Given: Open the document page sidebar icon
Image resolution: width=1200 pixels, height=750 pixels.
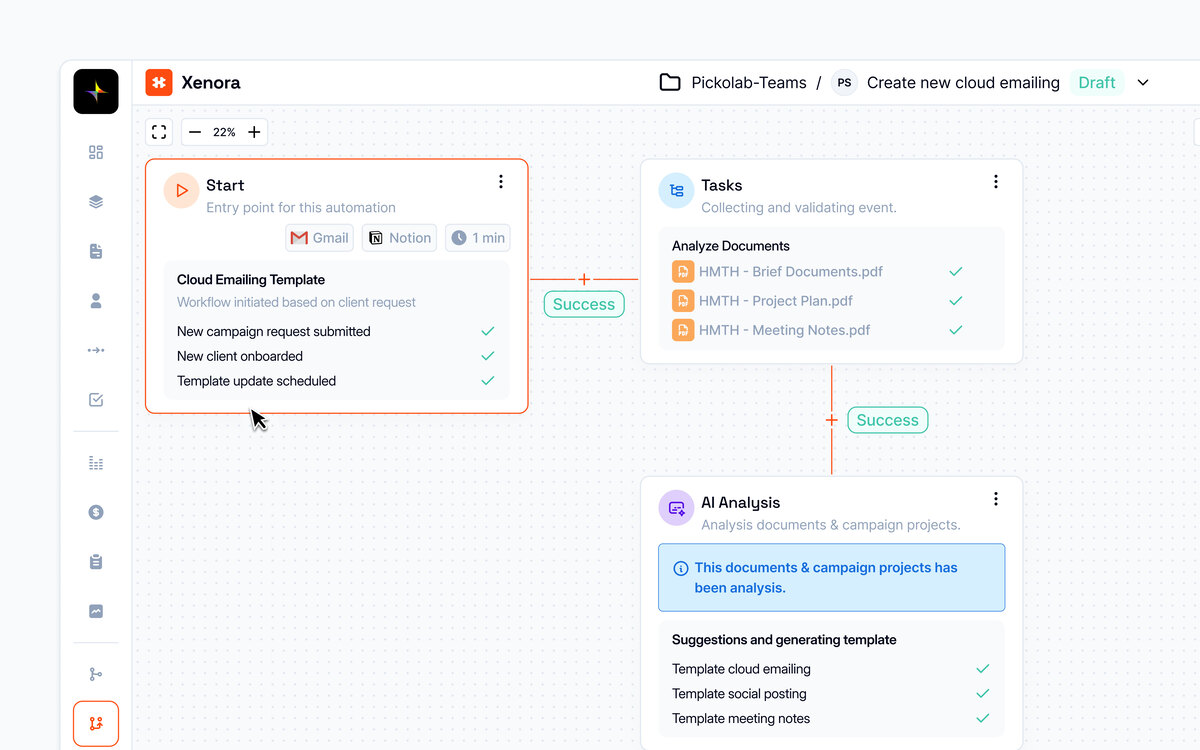Looking at the screenshot, I should 96,251.
